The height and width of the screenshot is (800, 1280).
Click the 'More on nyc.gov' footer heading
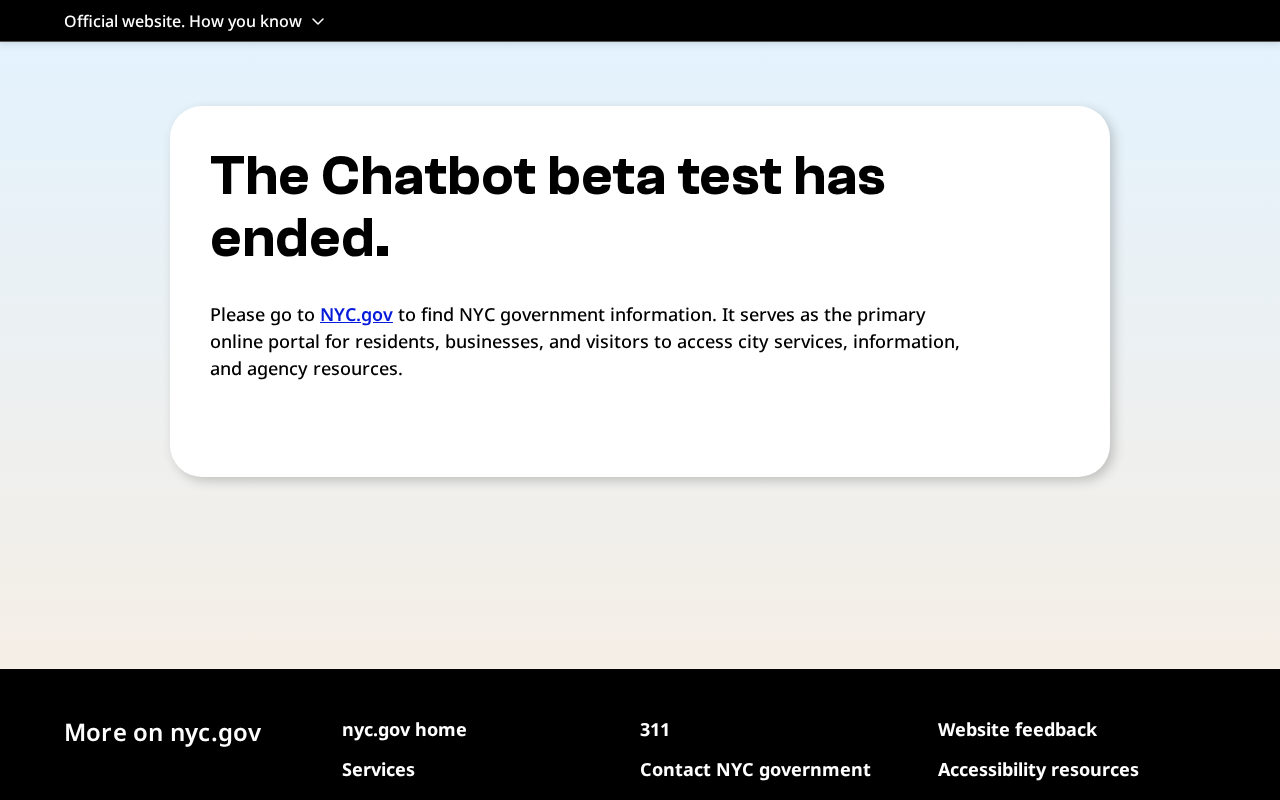pyautogui.click(x=162, y=732)
